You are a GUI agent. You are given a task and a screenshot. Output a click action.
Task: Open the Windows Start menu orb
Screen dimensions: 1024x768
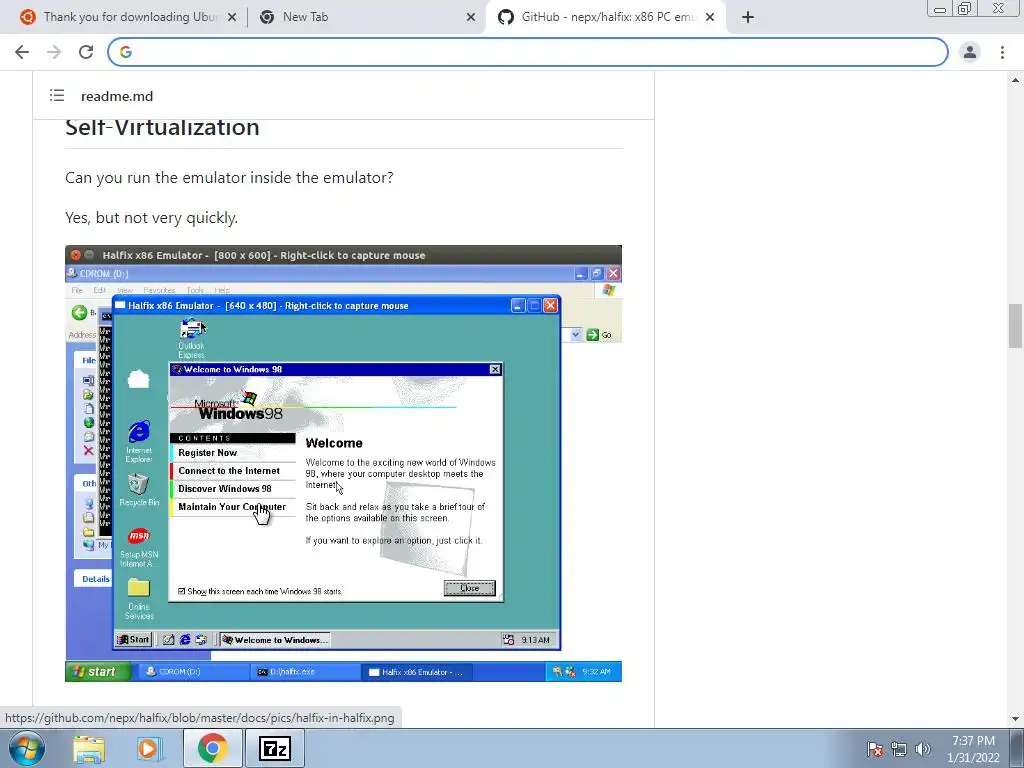(x=27, y=748)
